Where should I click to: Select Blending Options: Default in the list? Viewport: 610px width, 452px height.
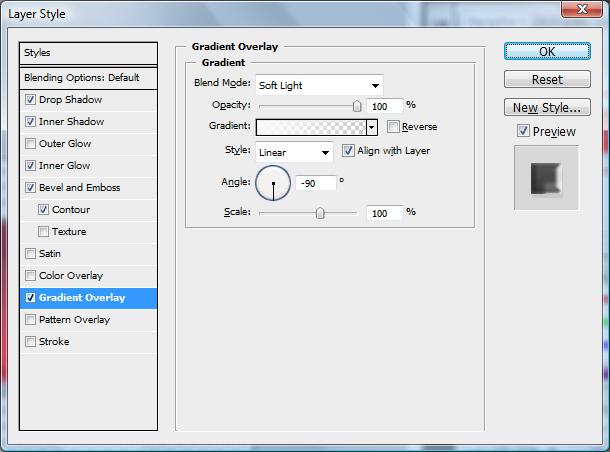point(89,78)
